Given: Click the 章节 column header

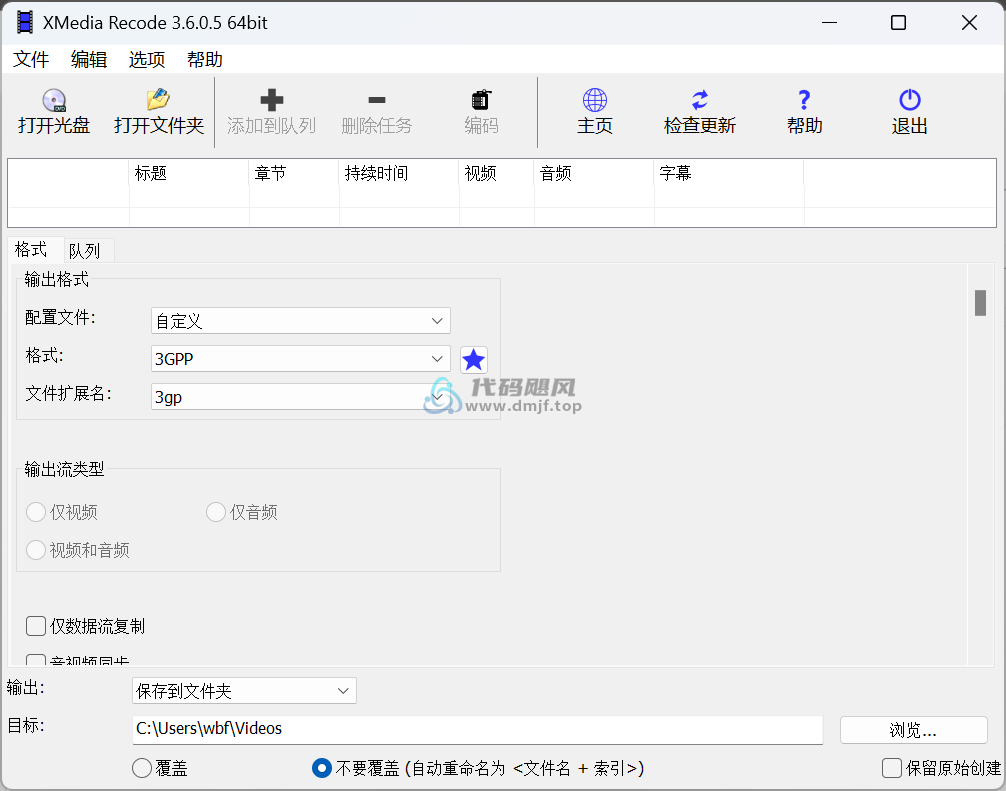Looking at the screenshot, I should (294, 174).
